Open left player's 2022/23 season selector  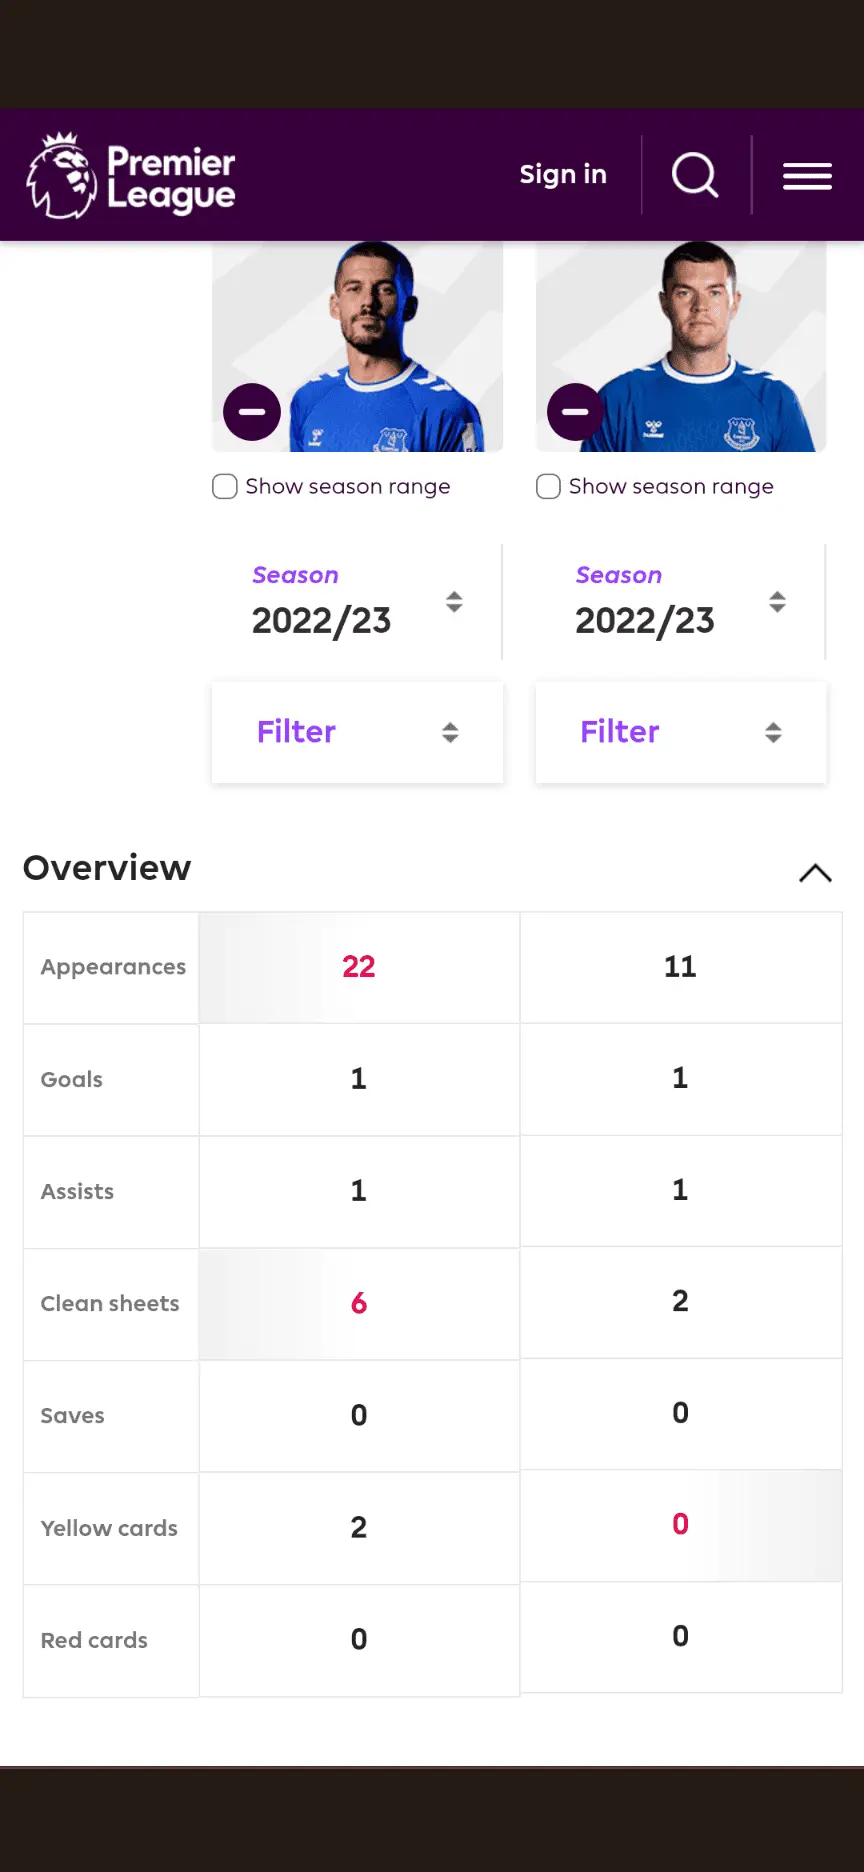point(321,621)
